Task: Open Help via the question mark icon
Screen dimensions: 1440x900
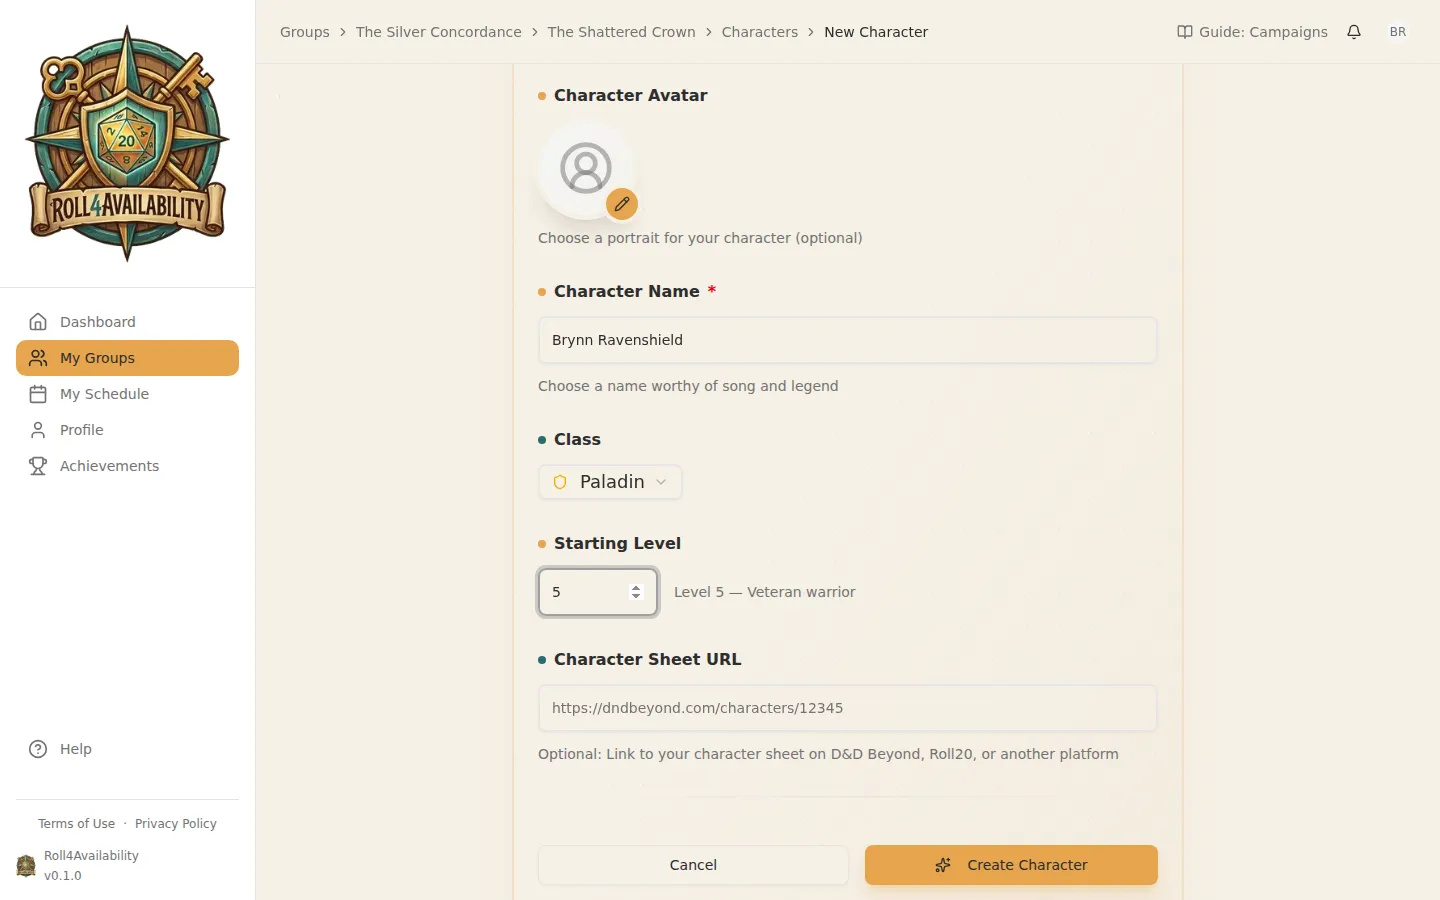Action: pos(37,748)
